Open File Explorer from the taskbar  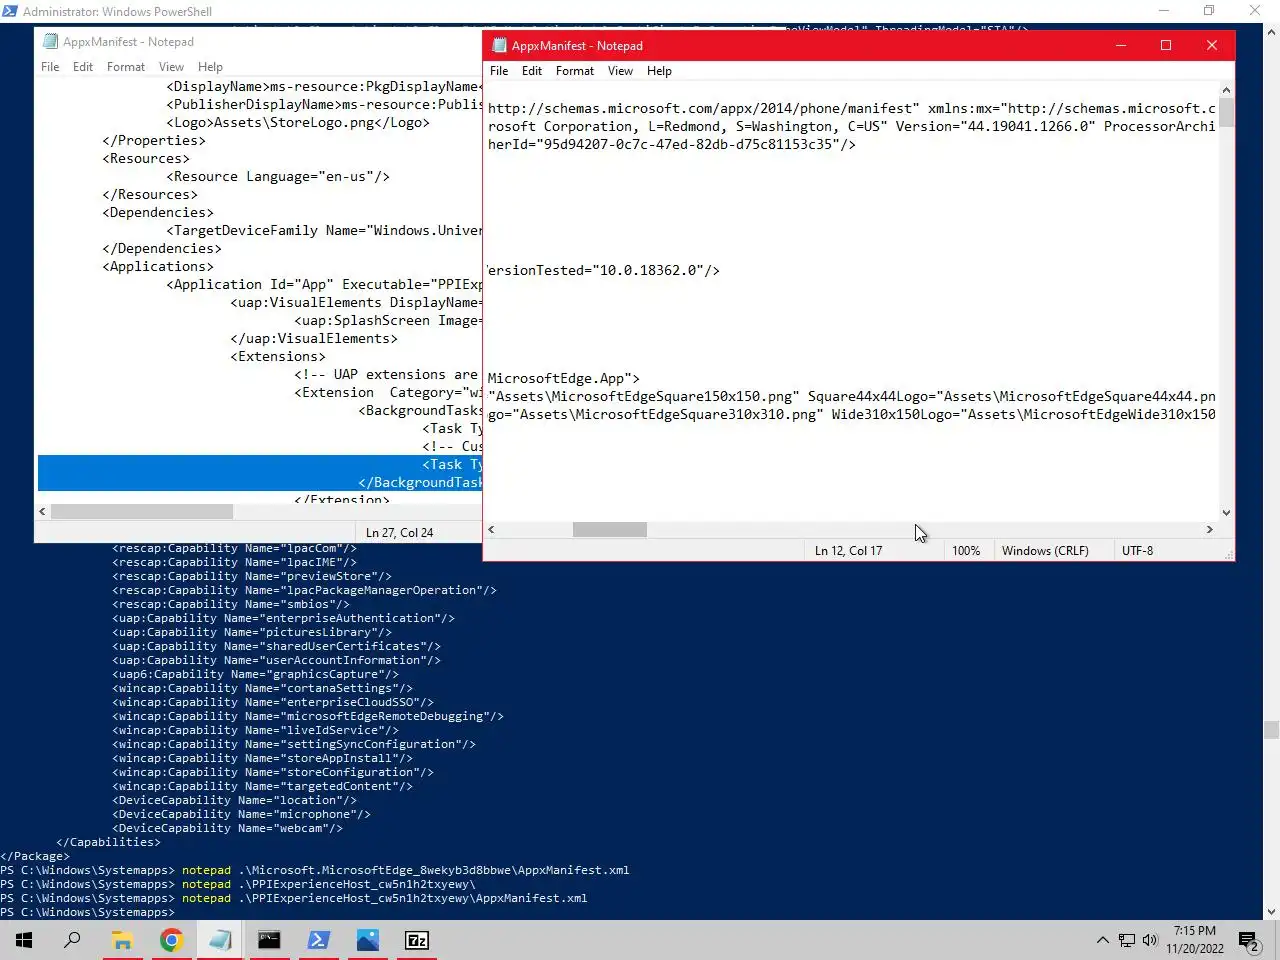pos(122,940)
